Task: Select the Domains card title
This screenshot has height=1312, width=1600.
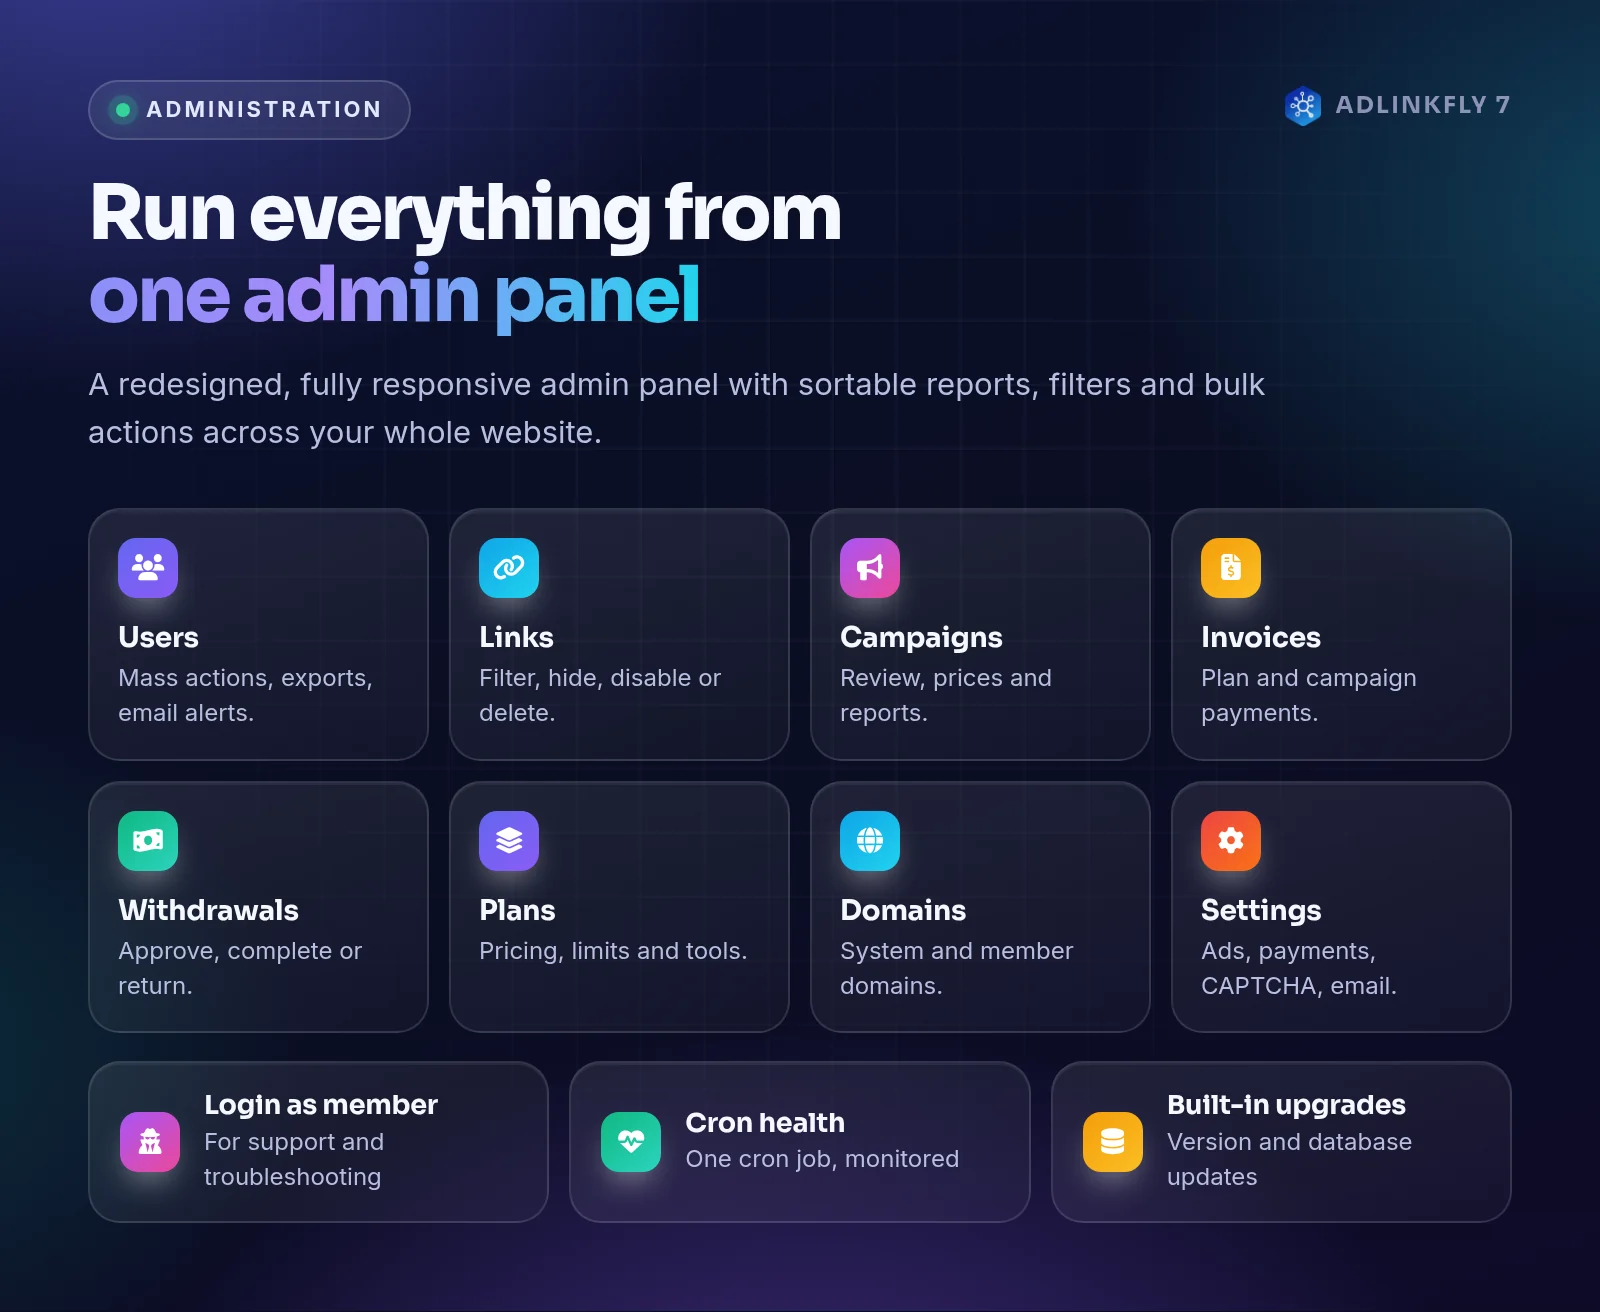Action: tap(903, 910)
